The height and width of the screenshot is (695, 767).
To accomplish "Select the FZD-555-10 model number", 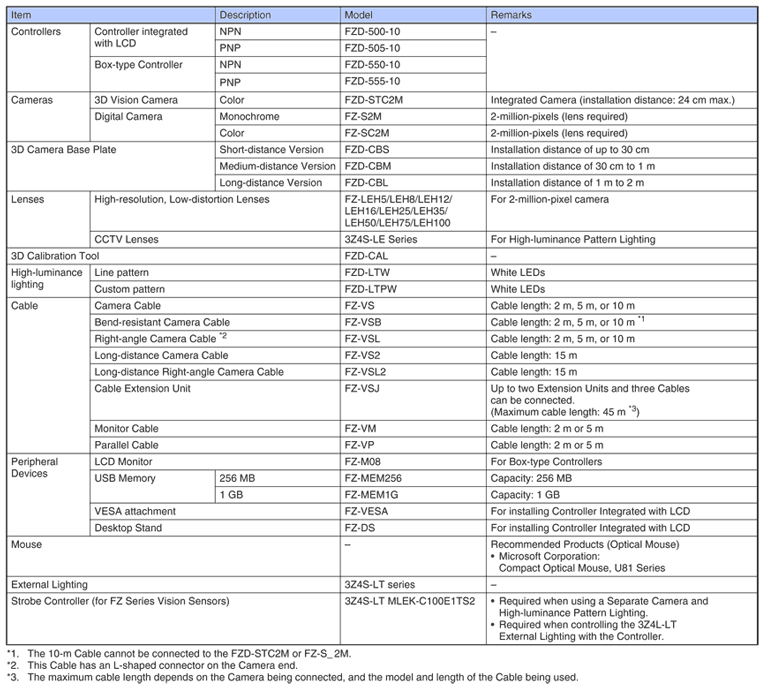I will coord(371,81).
